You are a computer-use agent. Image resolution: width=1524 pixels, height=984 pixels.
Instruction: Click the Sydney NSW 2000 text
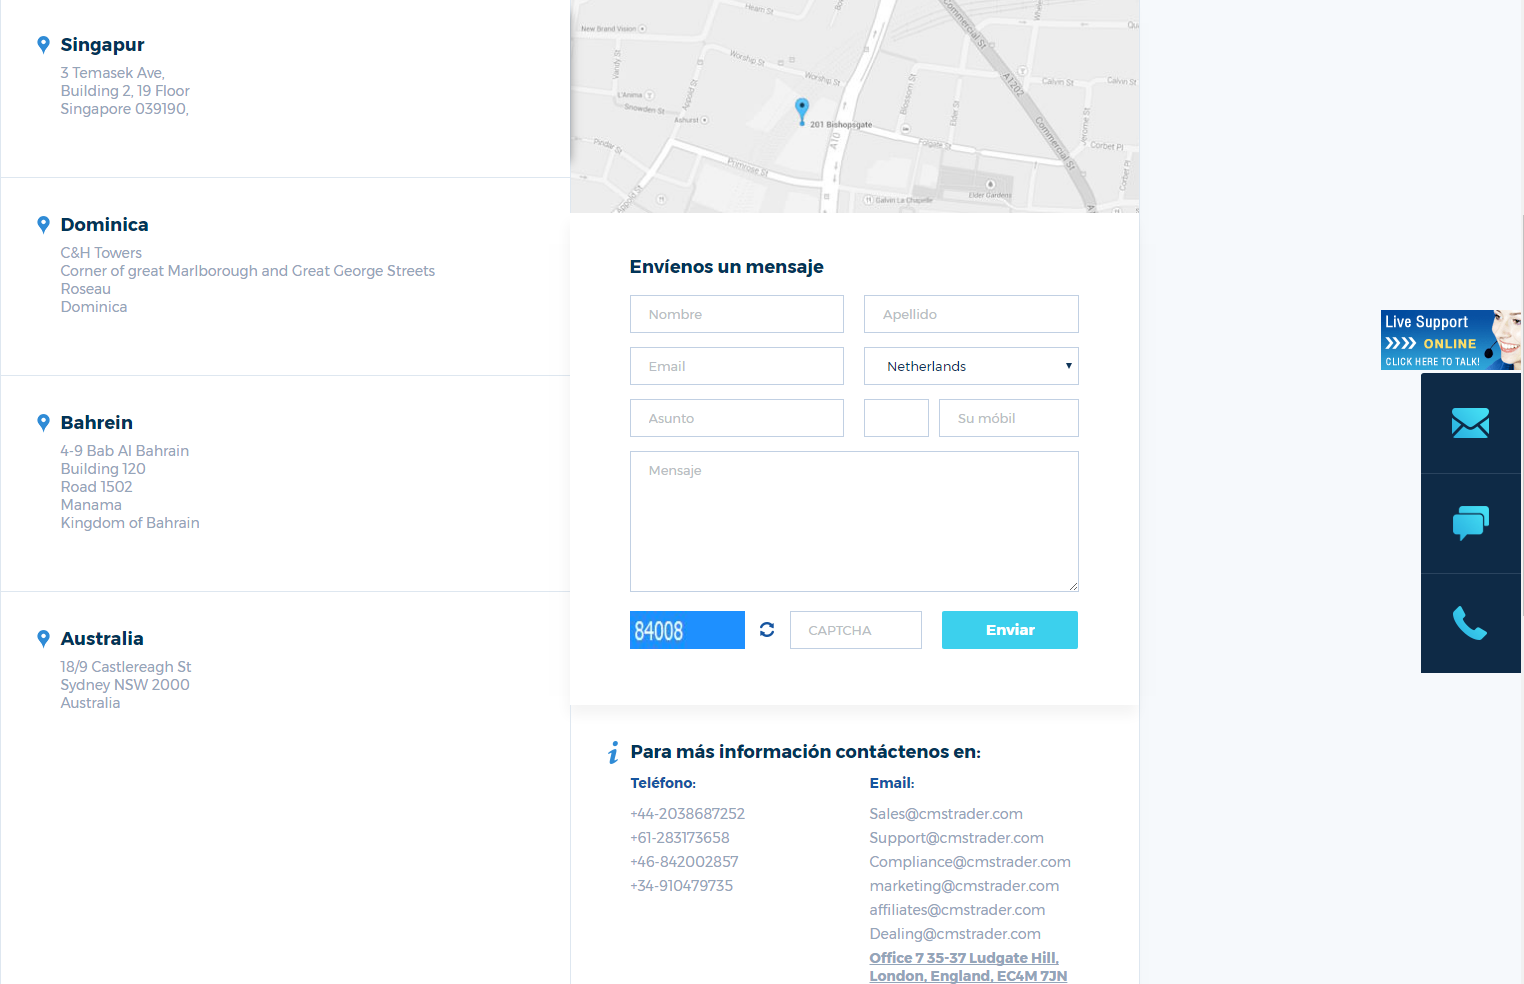(125, 685)
